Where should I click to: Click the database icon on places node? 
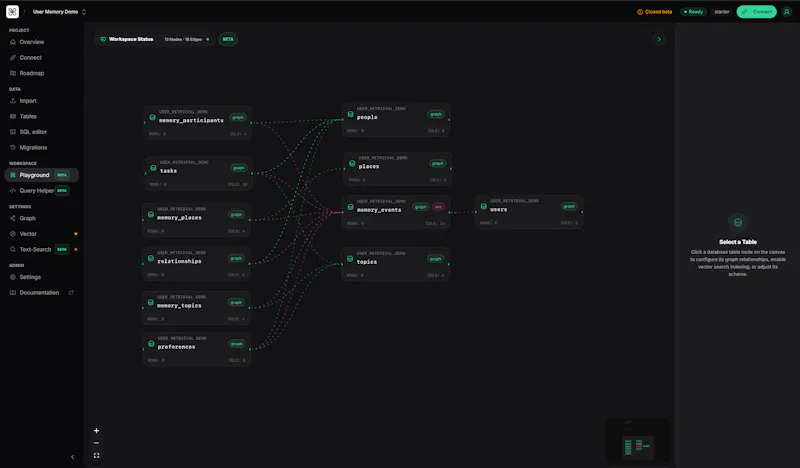(x=352, y=163)
